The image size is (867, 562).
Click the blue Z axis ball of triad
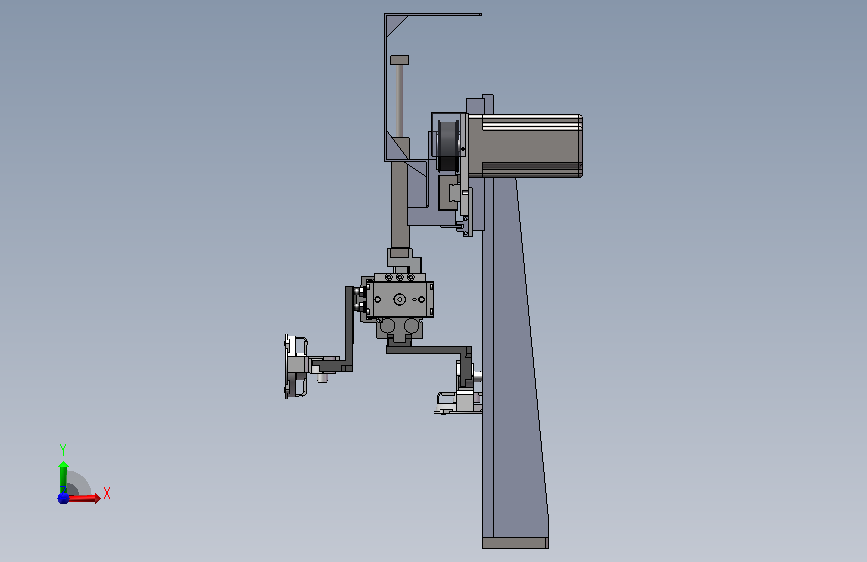tap(63, 498)
